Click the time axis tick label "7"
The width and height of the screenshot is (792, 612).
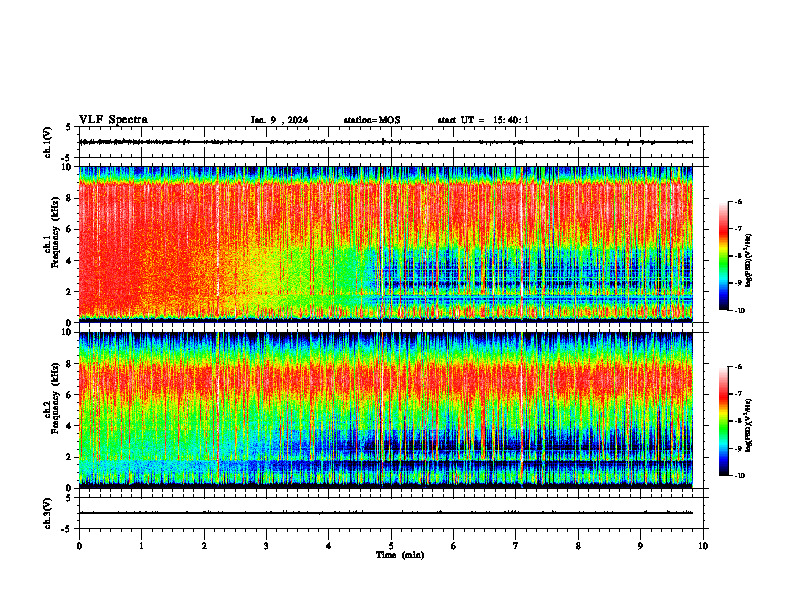pos(516,546)
